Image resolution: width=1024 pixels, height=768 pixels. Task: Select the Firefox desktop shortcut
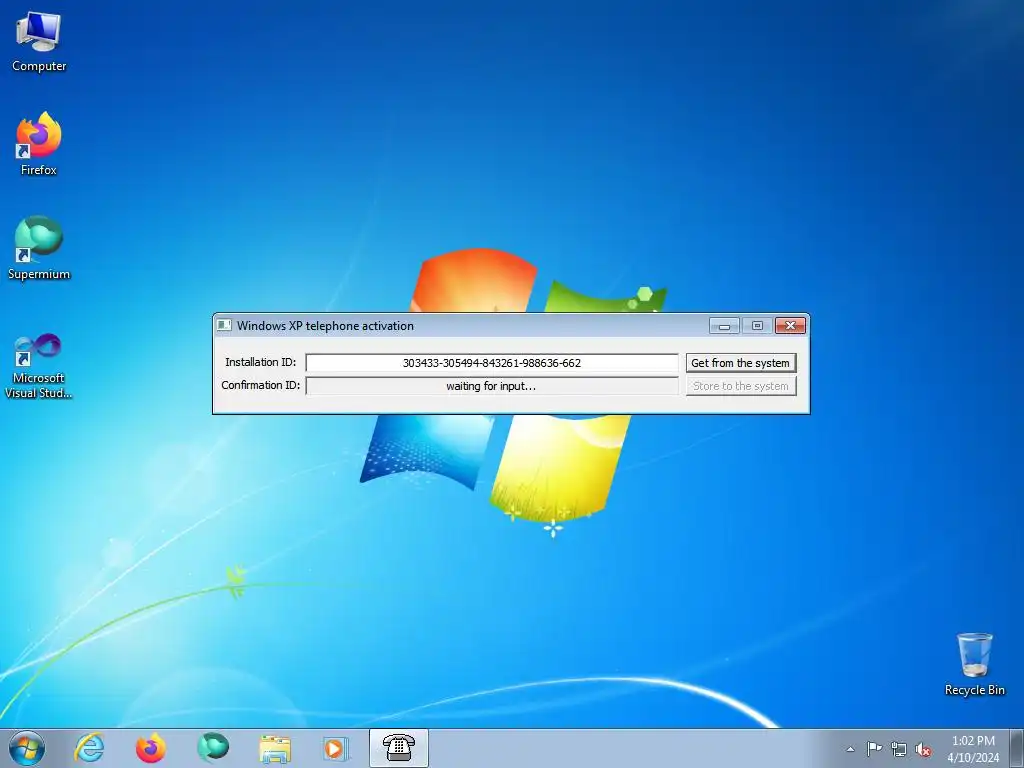[39, 144]
